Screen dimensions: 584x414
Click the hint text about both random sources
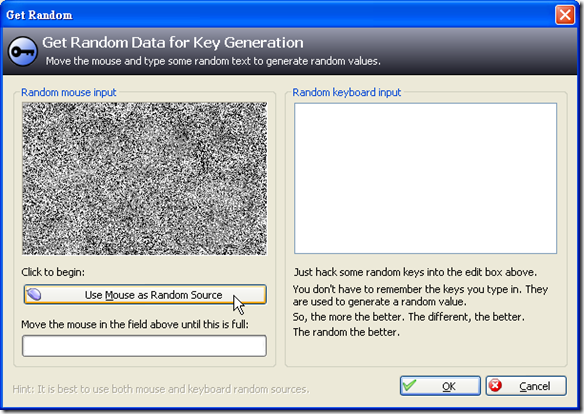(x=161, y=389)
